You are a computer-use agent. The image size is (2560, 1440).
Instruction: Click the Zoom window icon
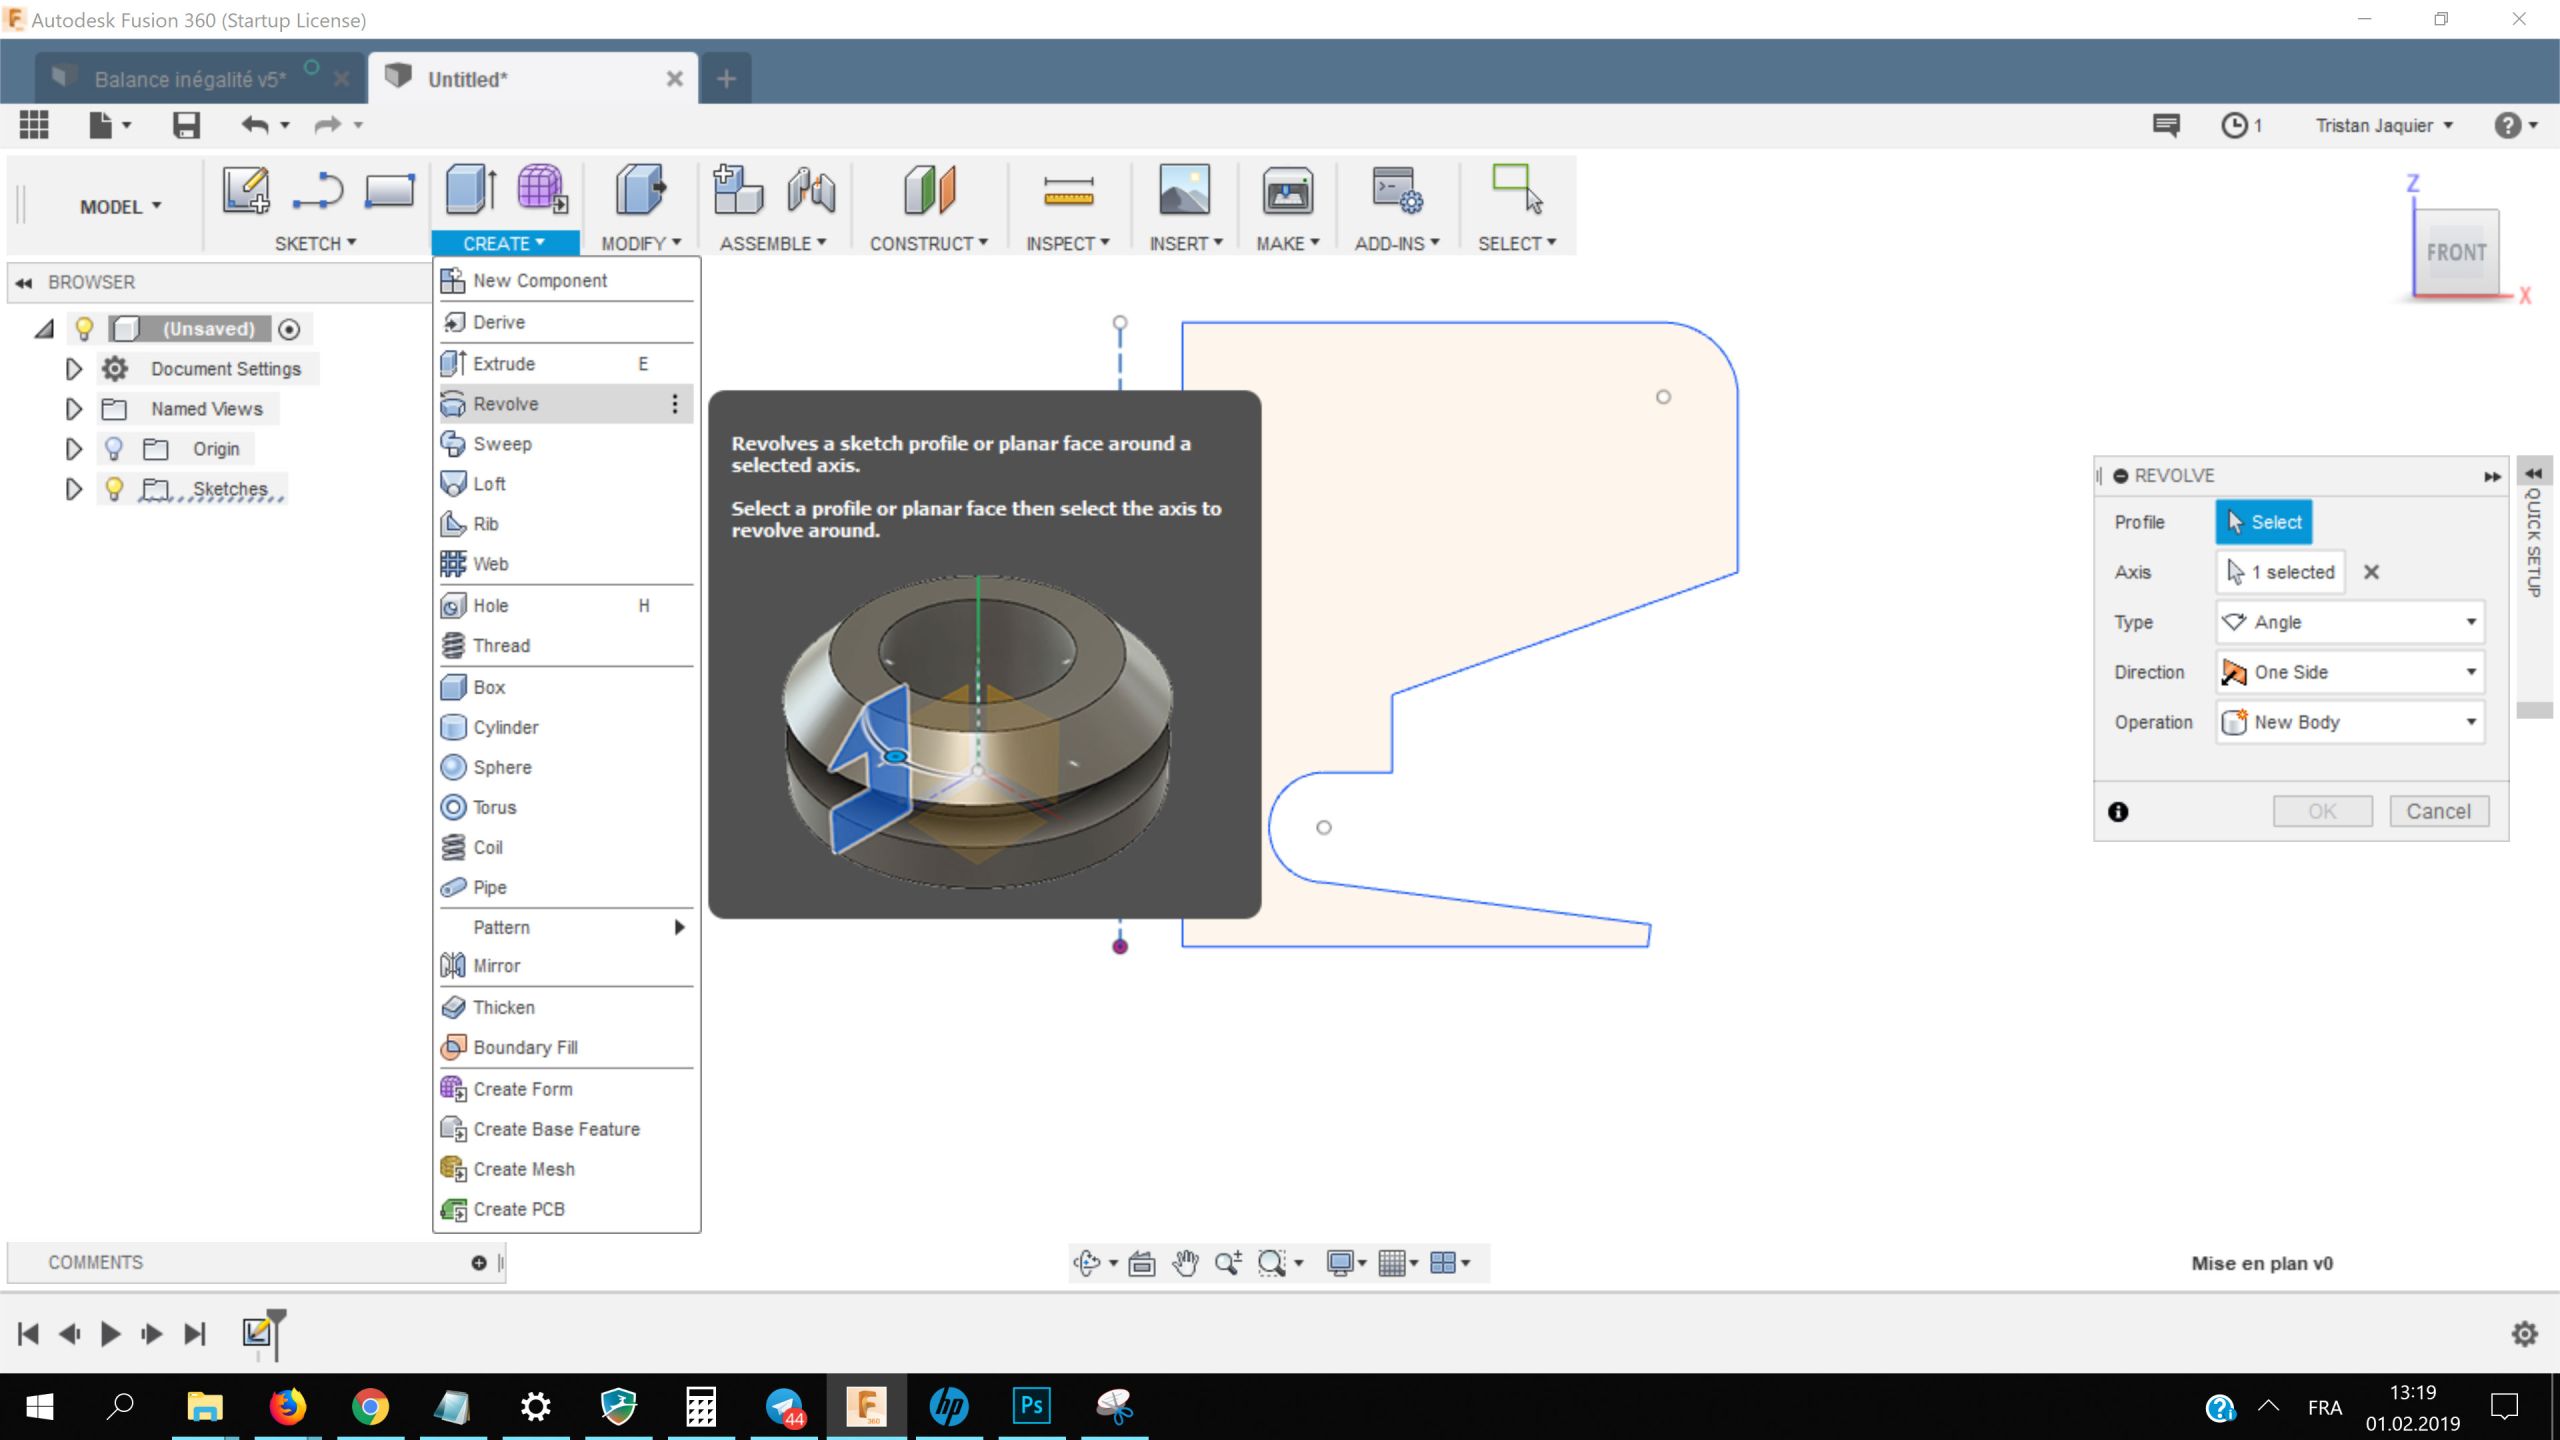[1271, 1263]
